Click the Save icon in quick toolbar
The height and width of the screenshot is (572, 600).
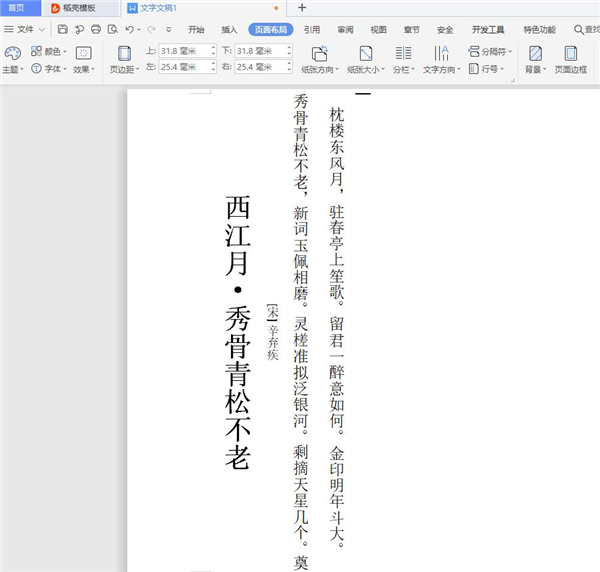coord(62,30)
